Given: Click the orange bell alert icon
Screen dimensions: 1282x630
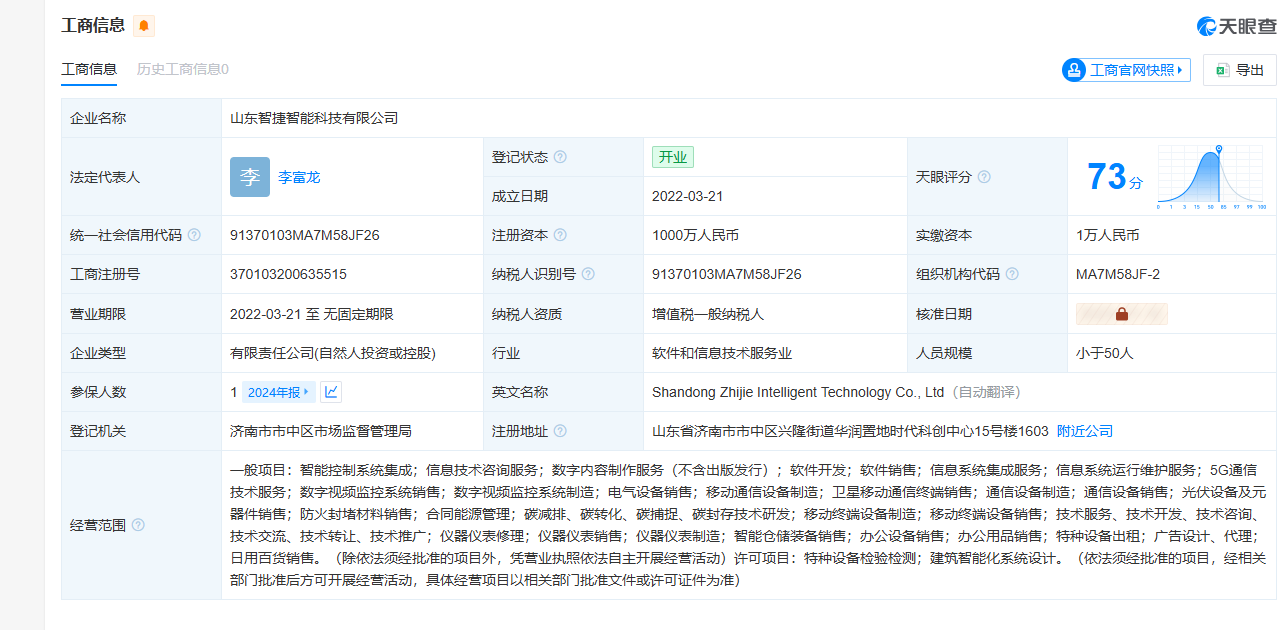Looking at the screenshot, I should coord(143,25).
